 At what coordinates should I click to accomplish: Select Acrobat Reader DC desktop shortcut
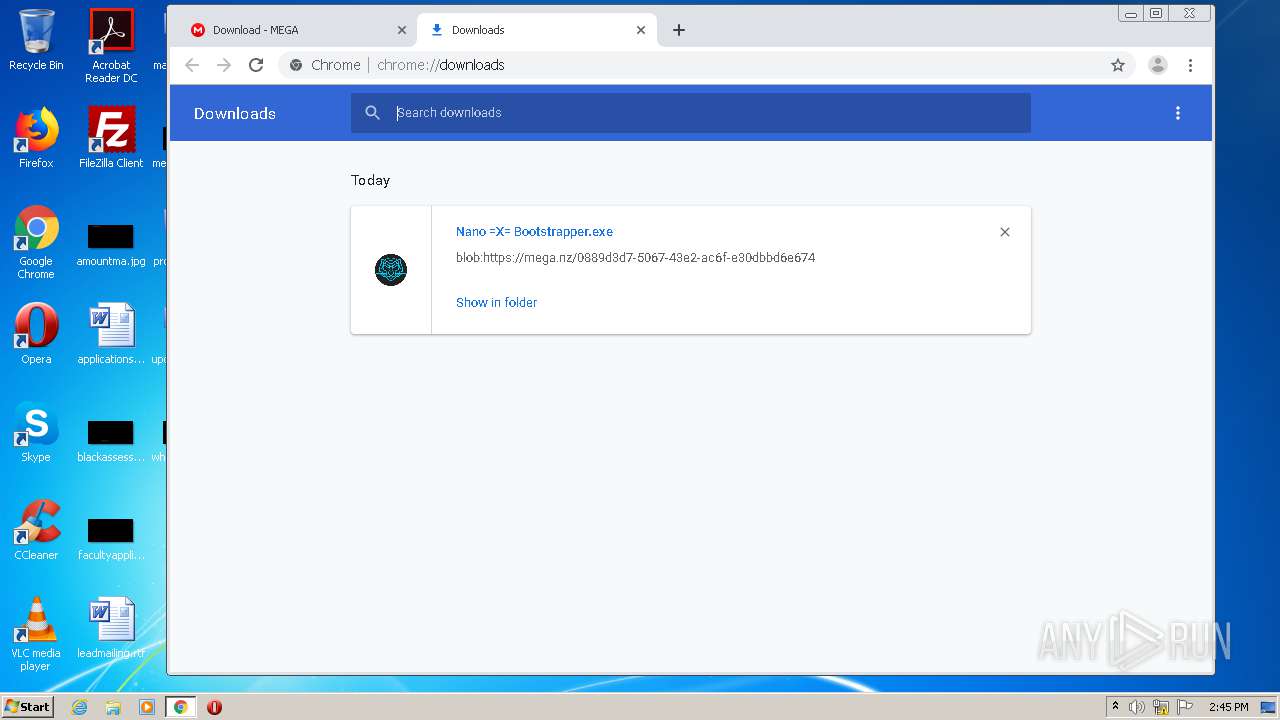click(111, 46)
